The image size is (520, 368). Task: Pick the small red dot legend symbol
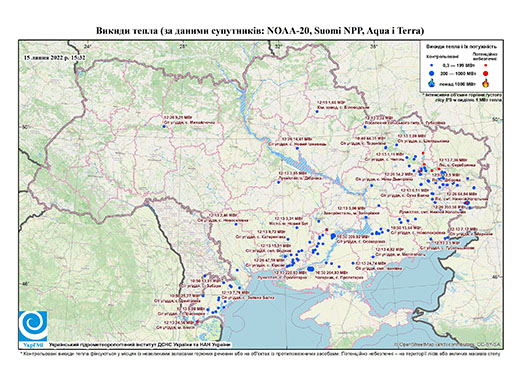click(486, 65)
